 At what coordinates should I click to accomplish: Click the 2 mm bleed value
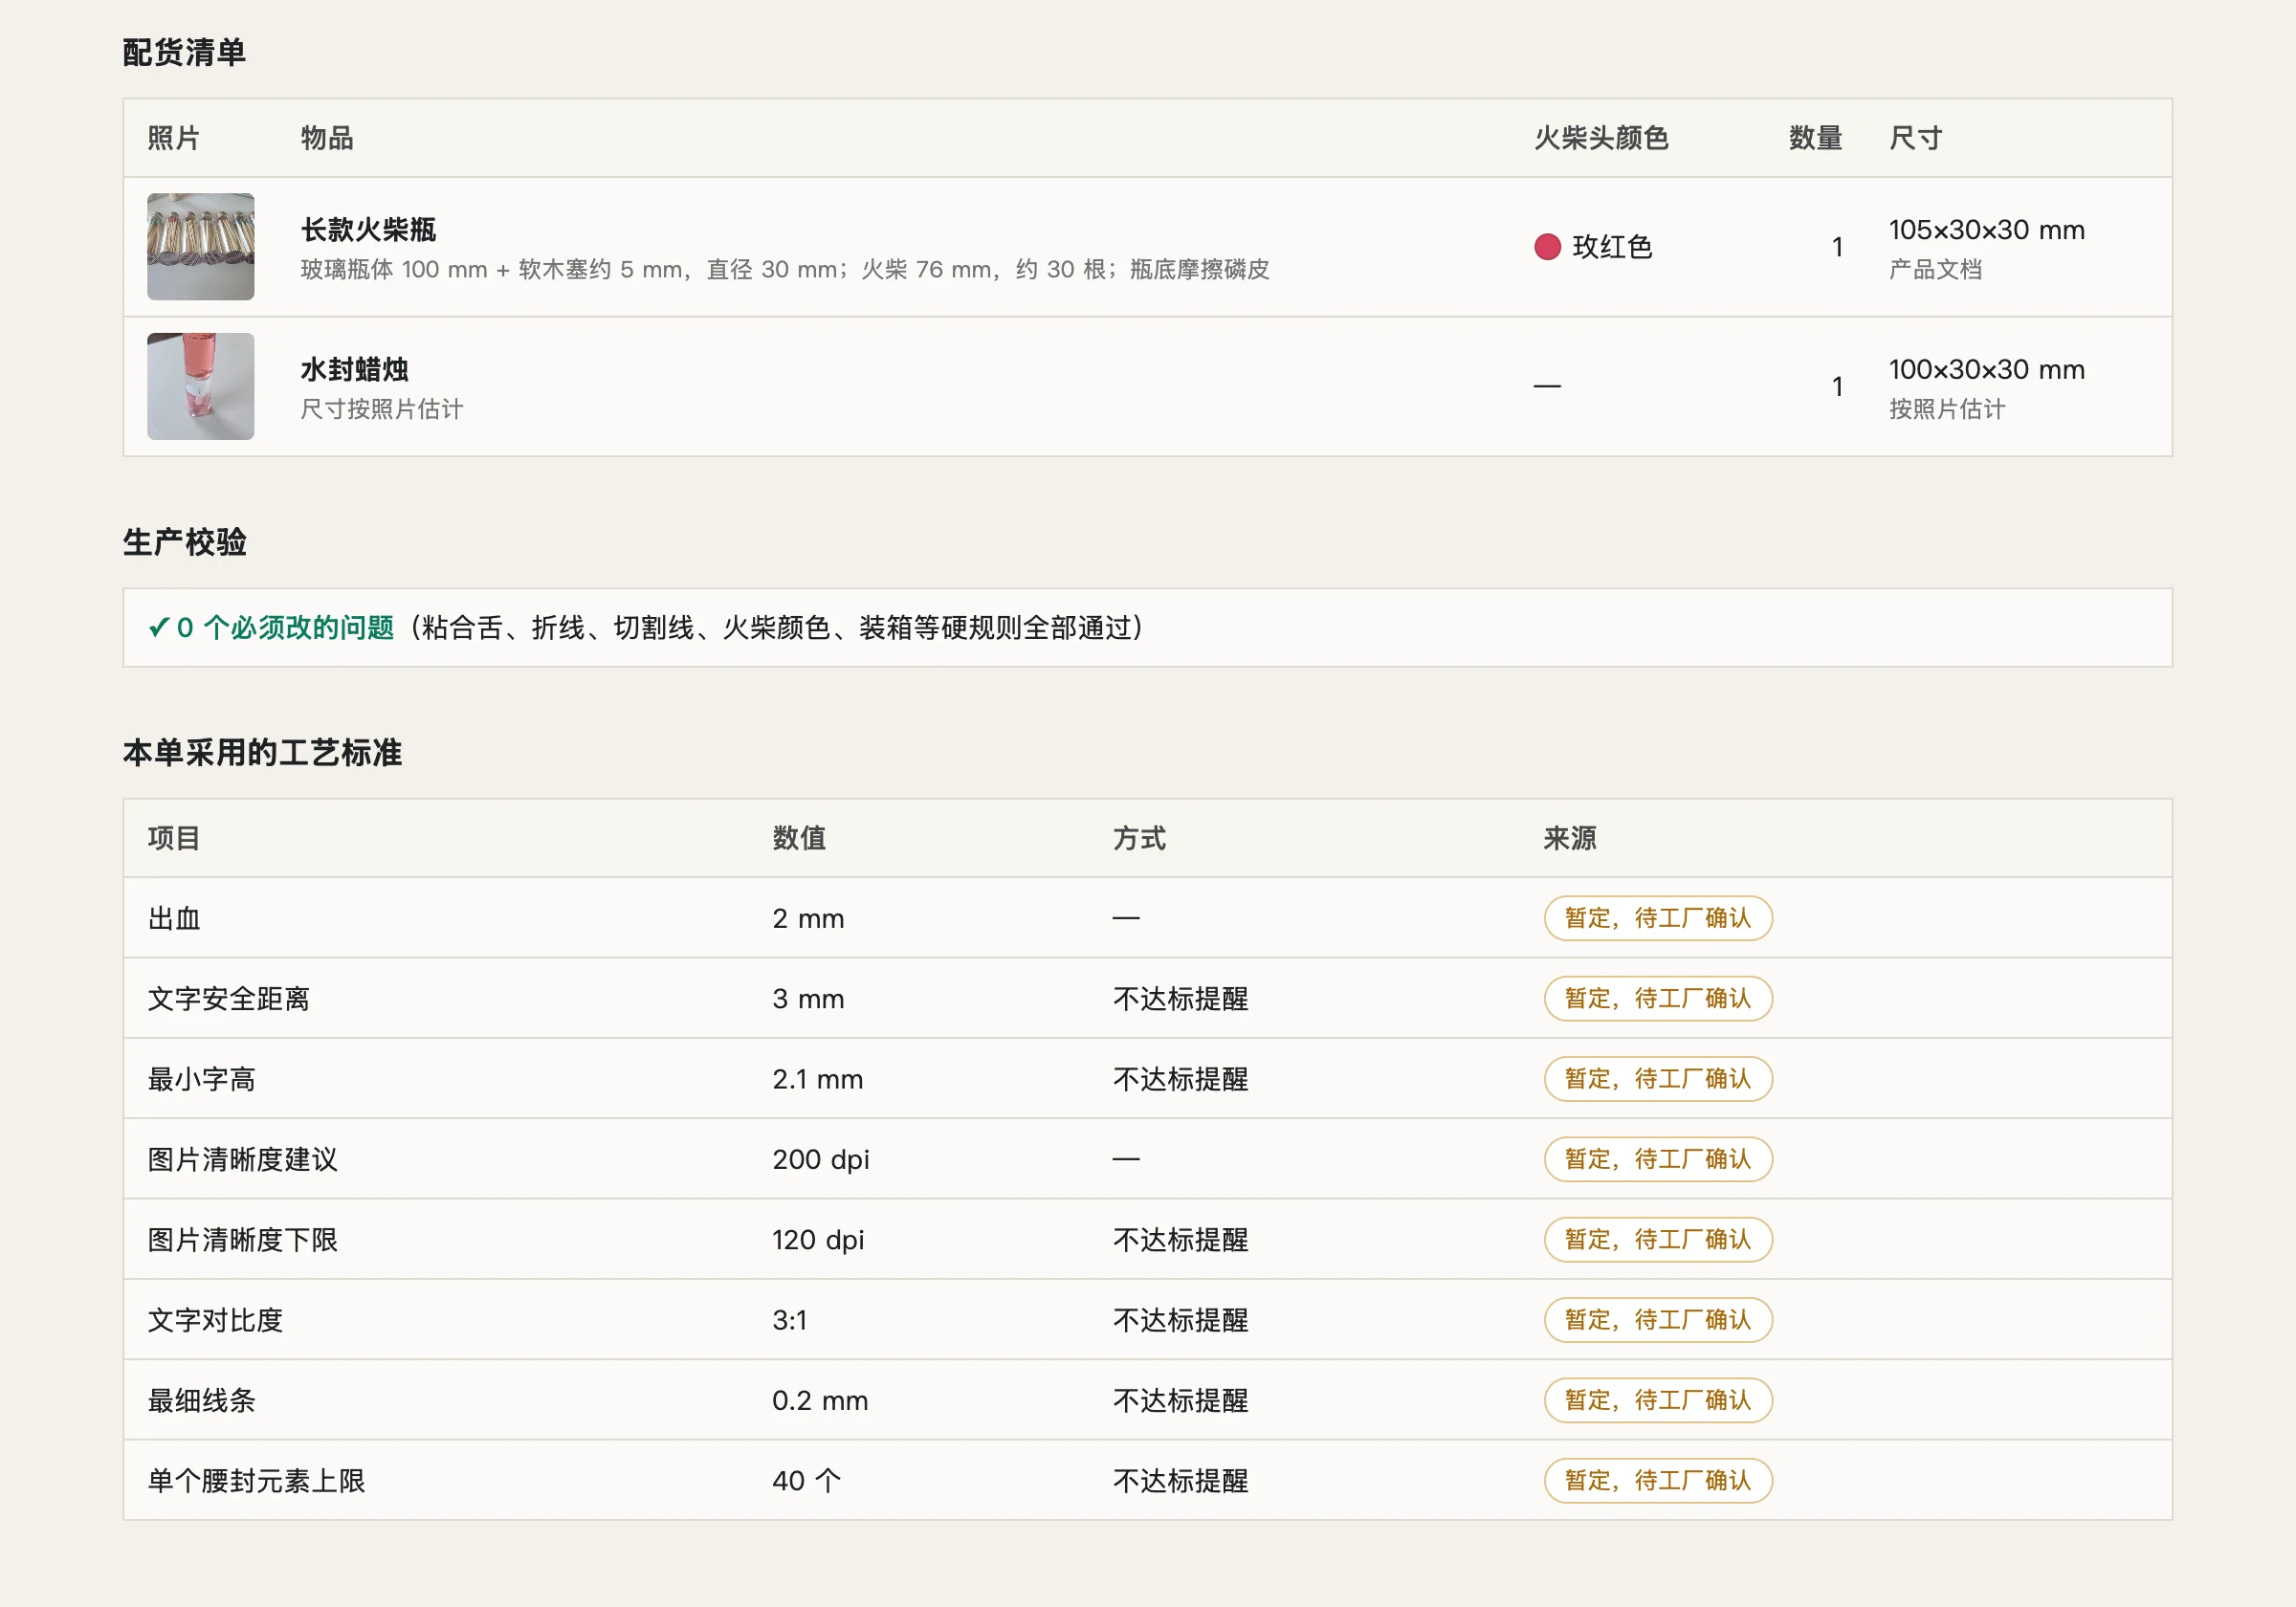click(808, 918)
